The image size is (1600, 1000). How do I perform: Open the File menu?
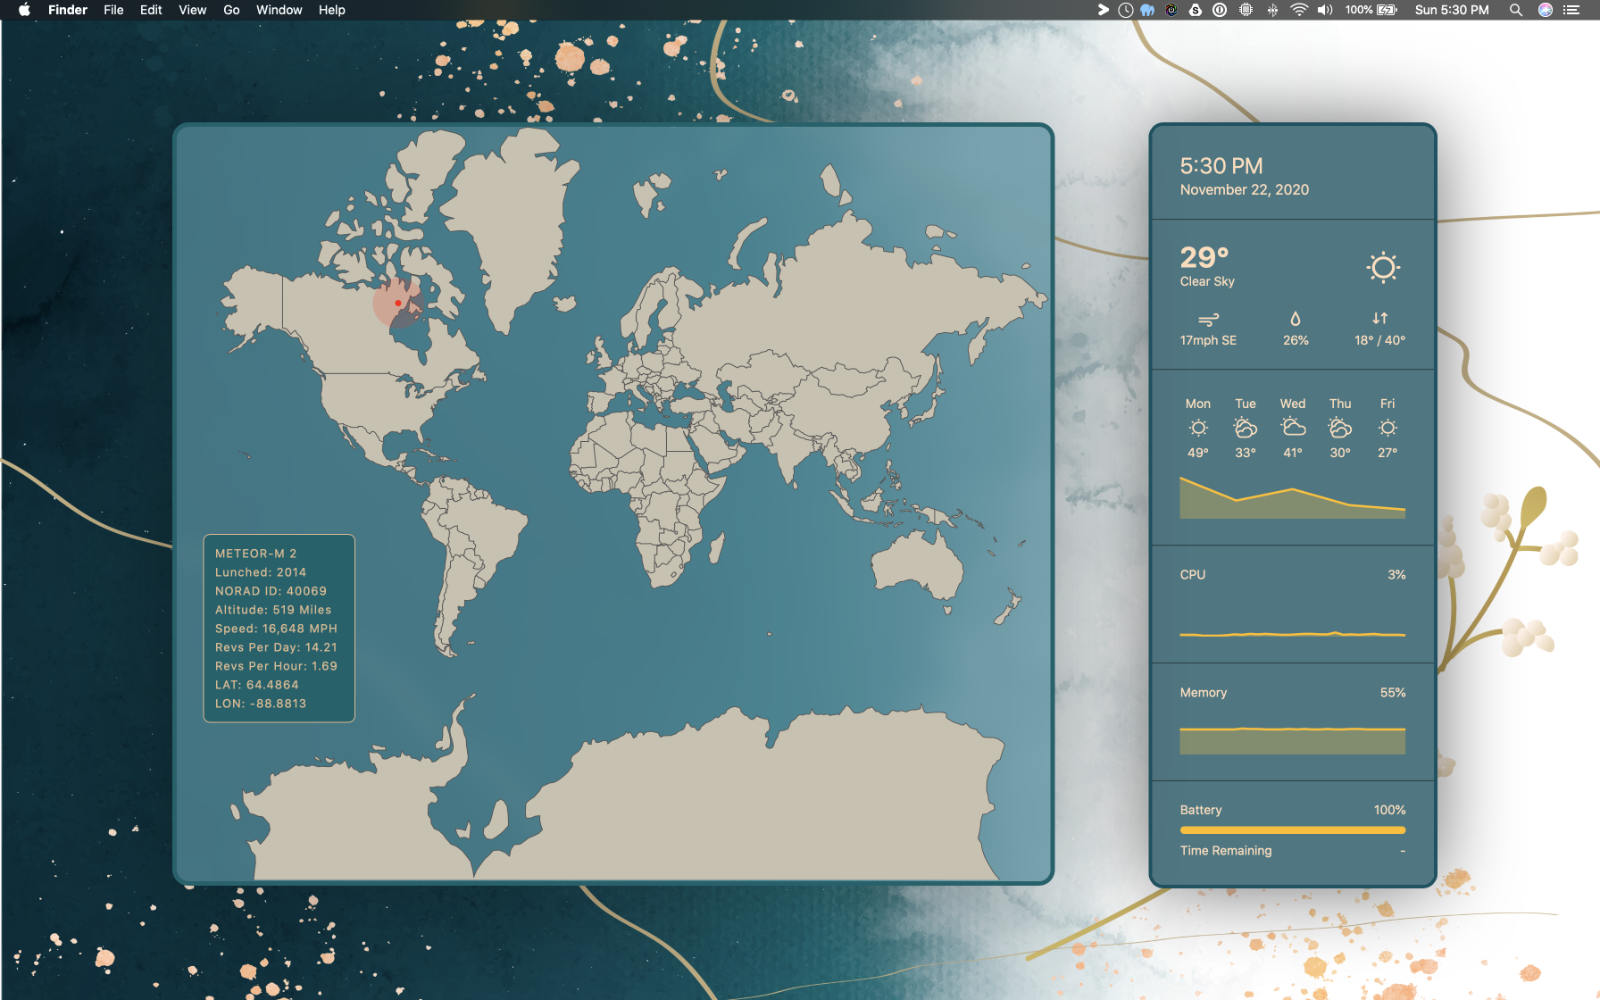tap(114, 10)
